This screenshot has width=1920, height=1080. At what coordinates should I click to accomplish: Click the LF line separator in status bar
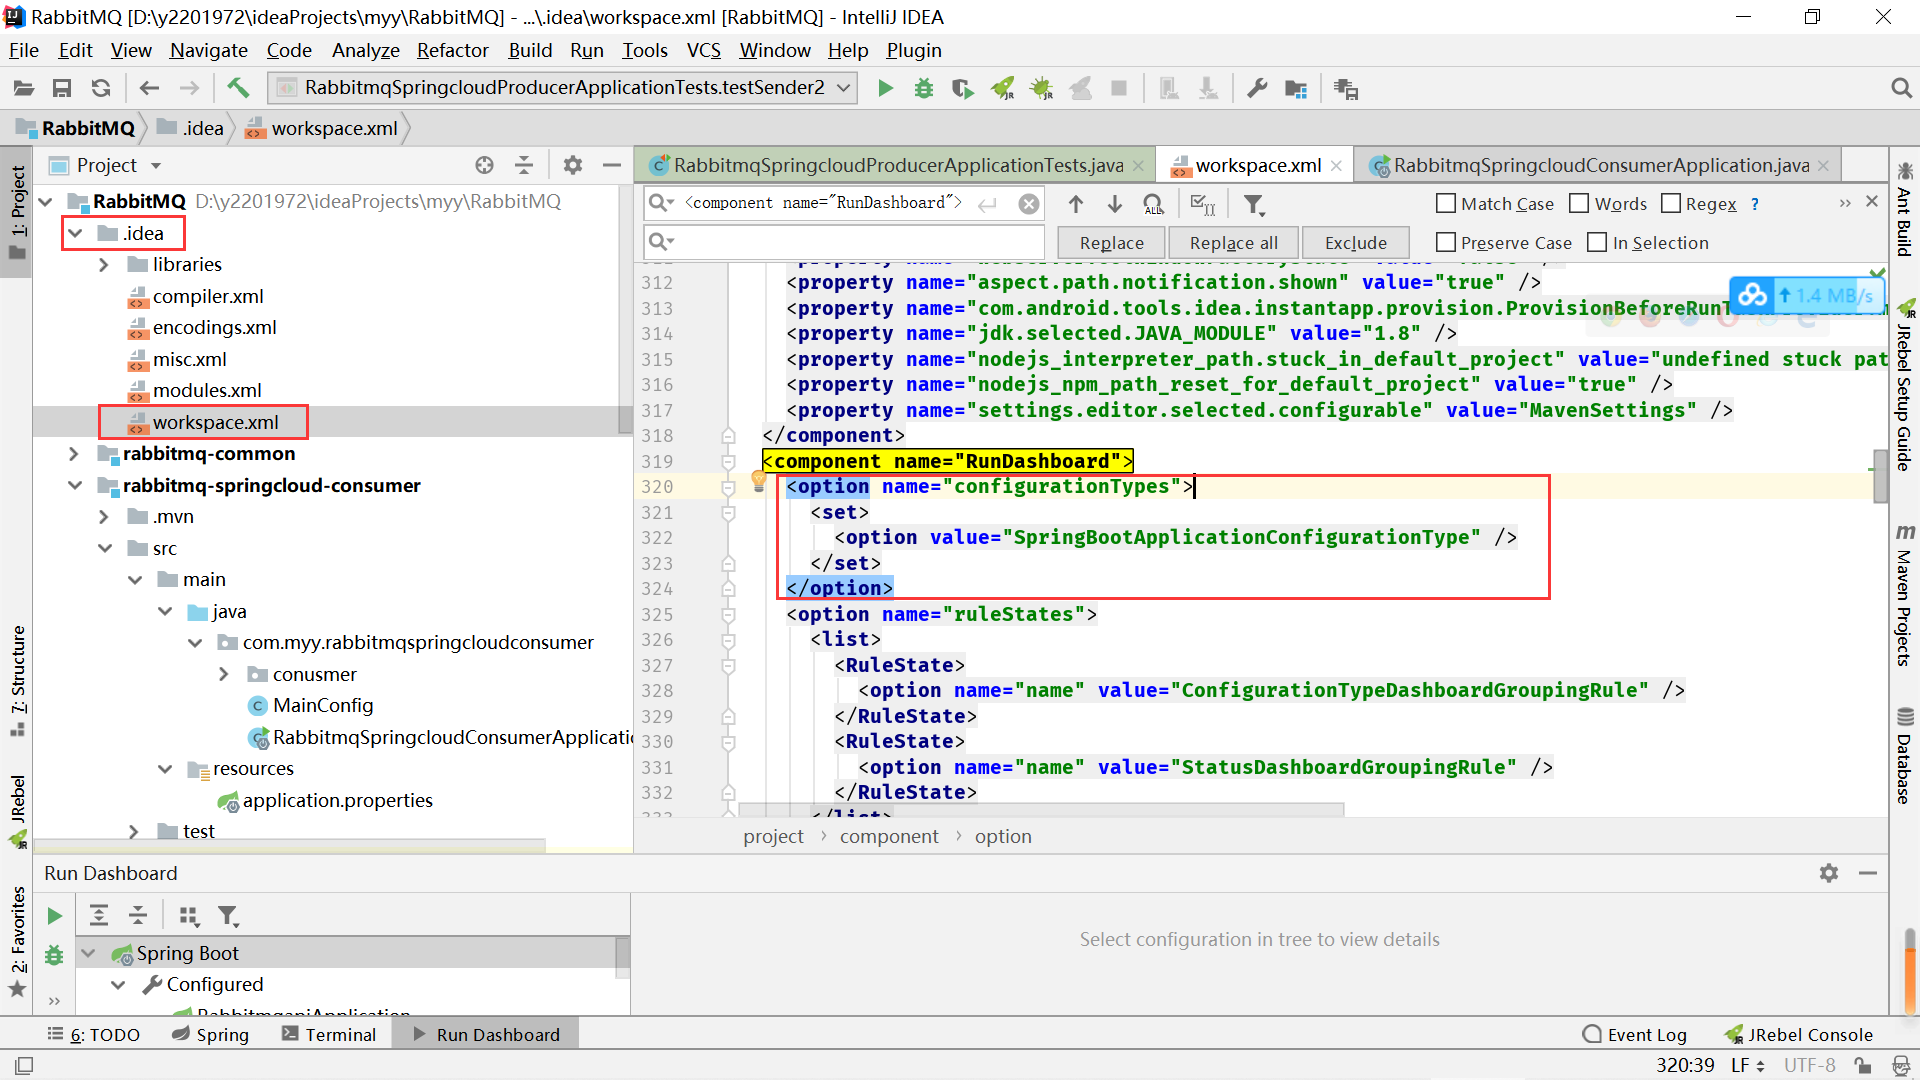tap(1747, 1065)
